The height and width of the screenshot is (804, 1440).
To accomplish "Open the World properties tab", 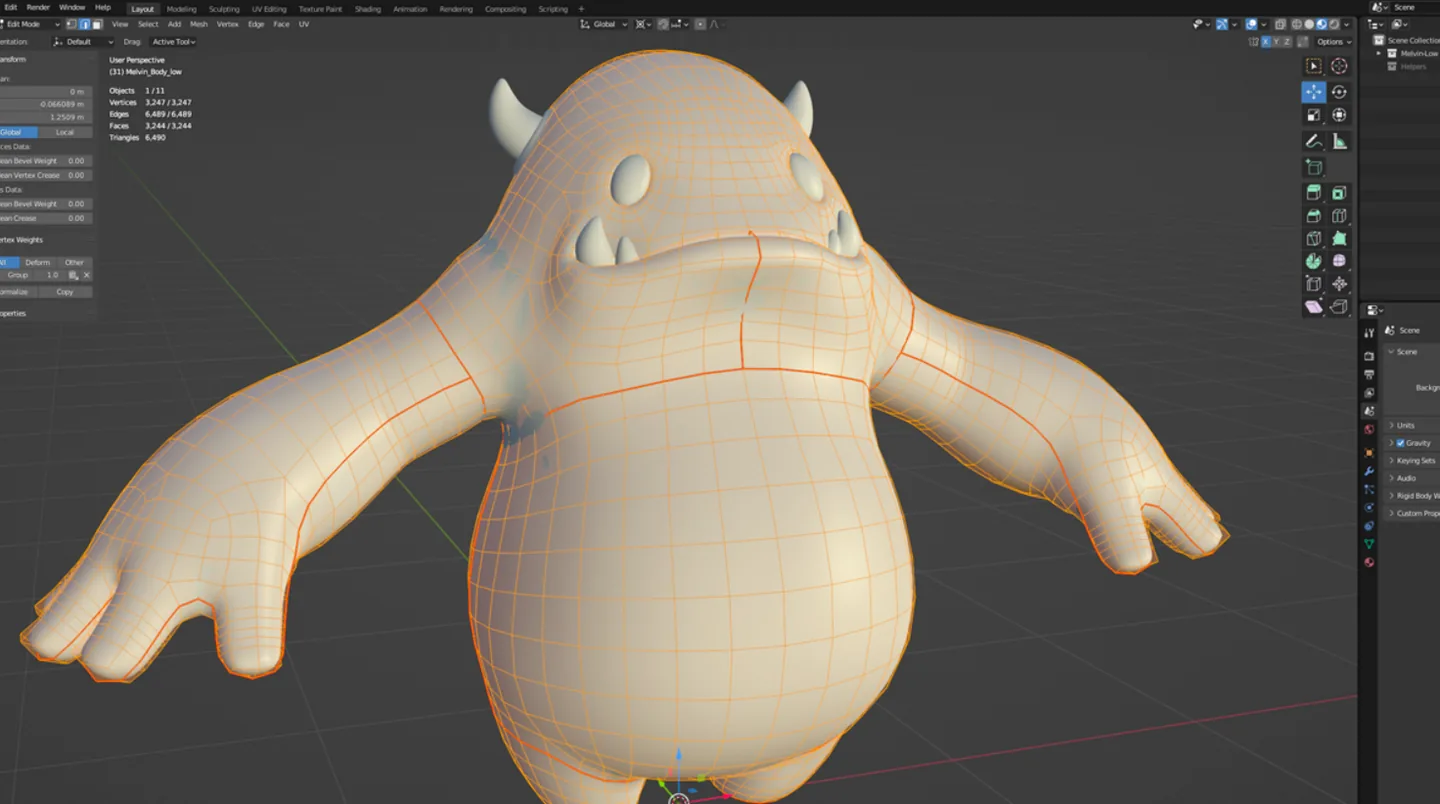I will pos(1369,429).
